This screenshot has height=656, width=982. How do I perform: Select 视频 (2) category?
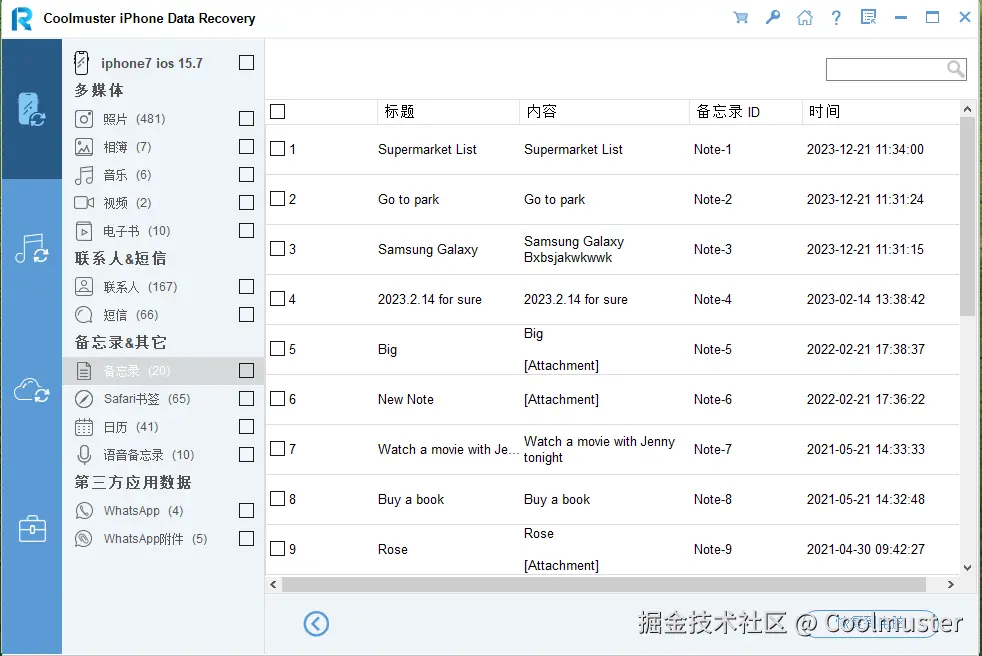pos(163,203)
